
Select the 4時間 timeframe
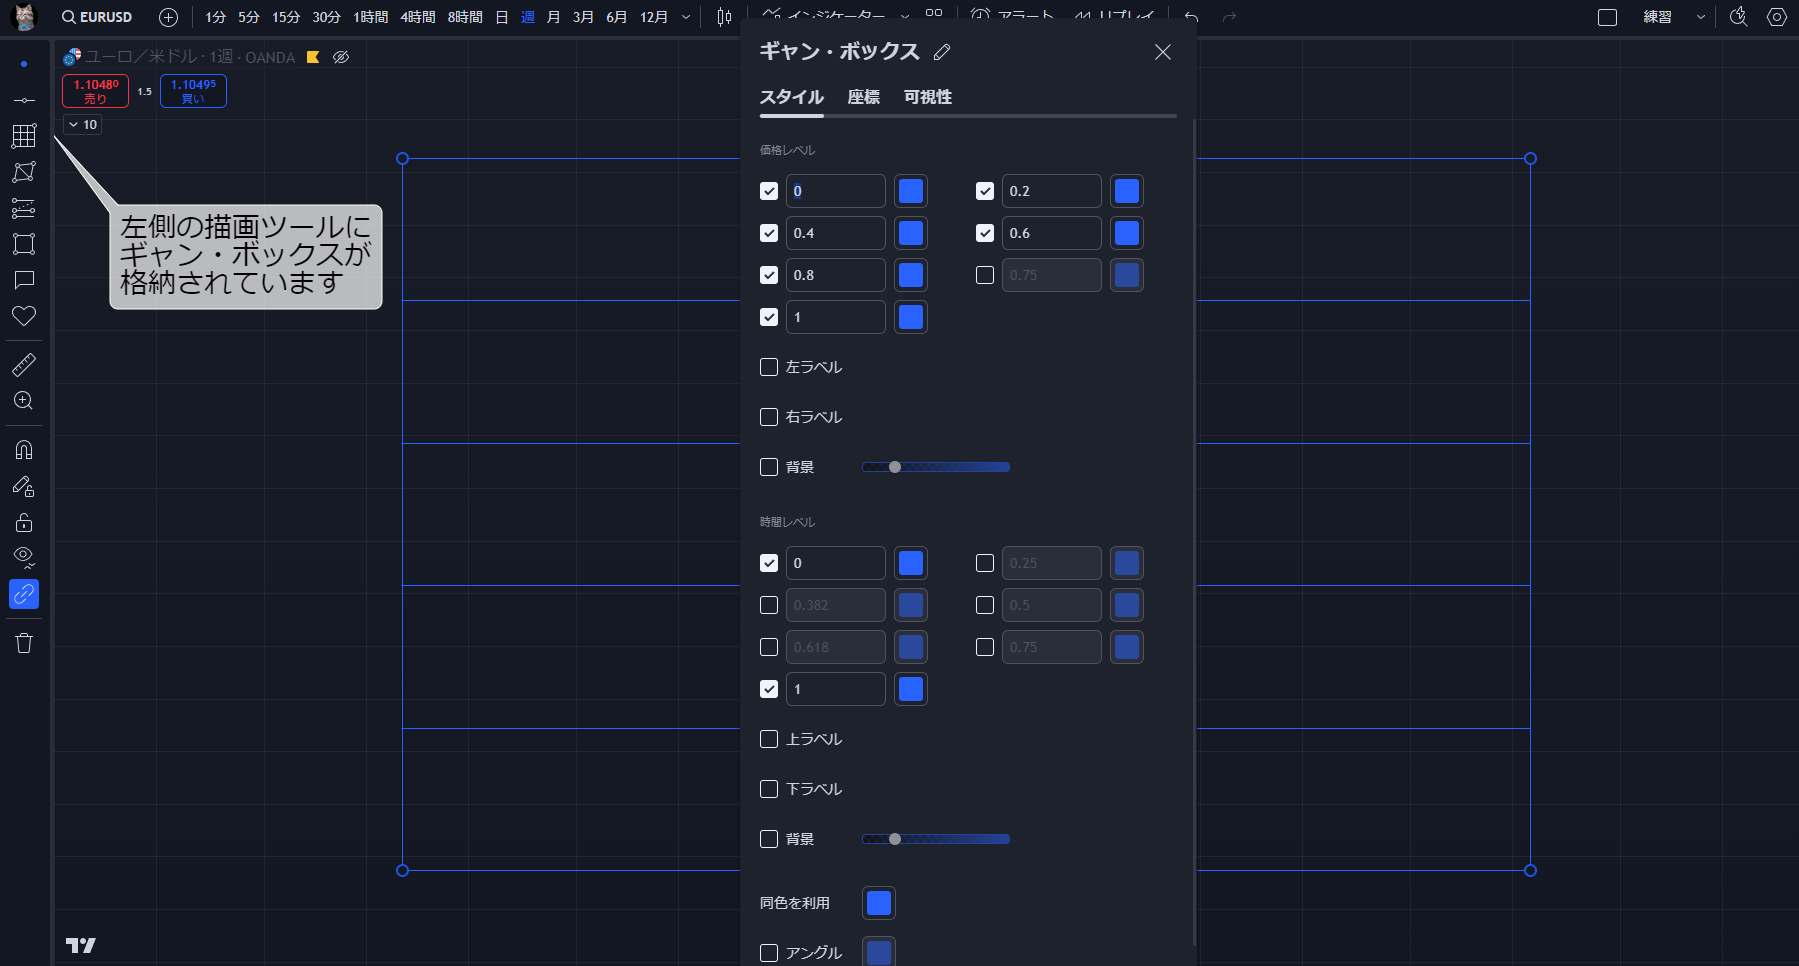[x=417, y=17]
